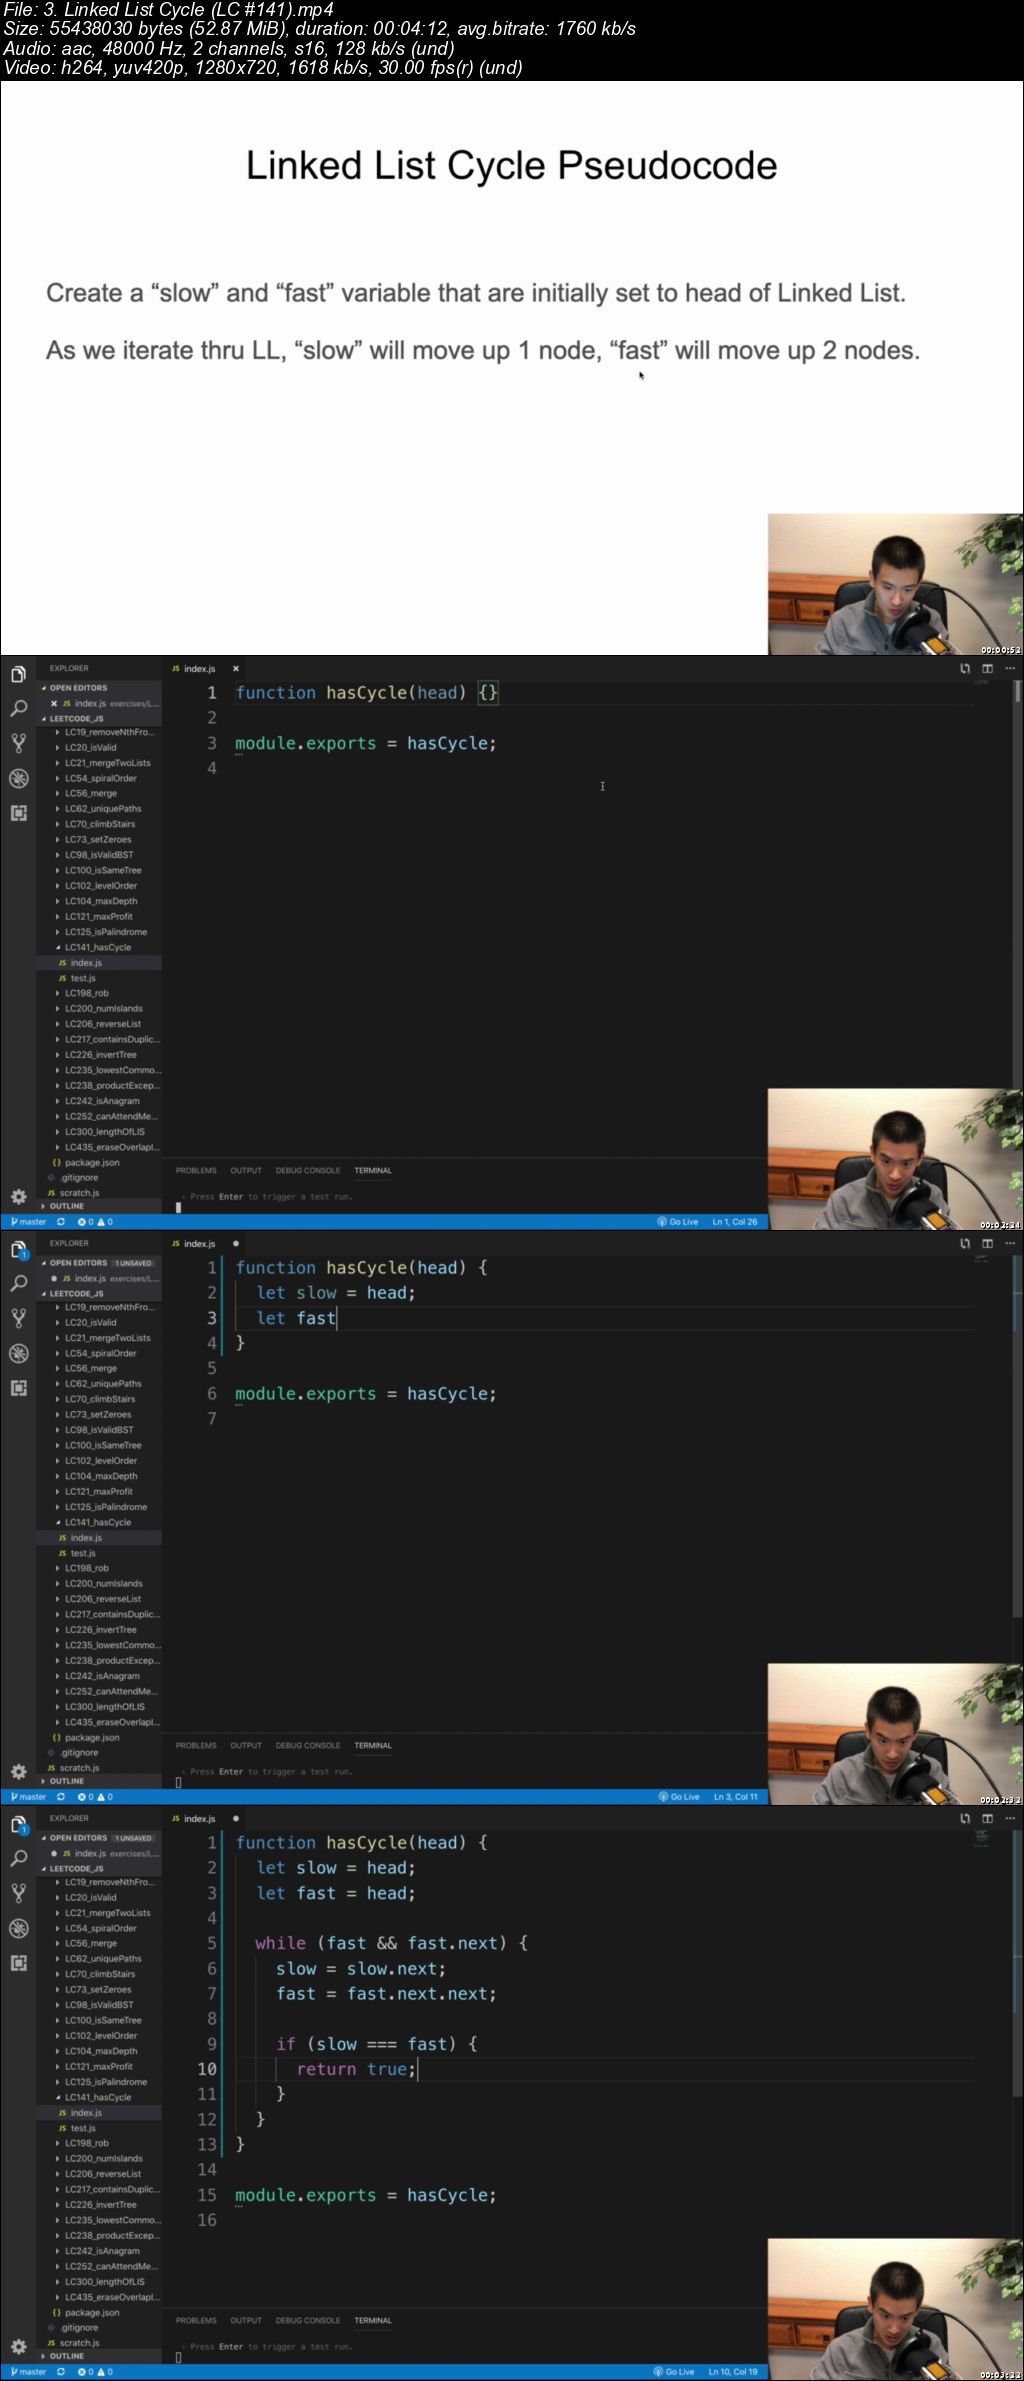Click the Ln 3, Col 11 cursor position indicator
Image resolution: width=1024 pixels, height=2381 pixels.
[736, 1797]
